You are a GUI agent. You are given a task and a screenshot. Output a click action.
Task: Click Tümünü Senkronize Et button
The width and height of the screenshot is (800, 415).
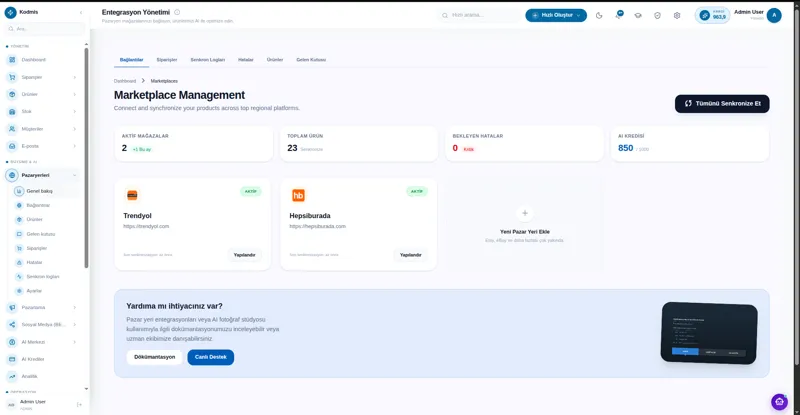[x=722, y=104]
